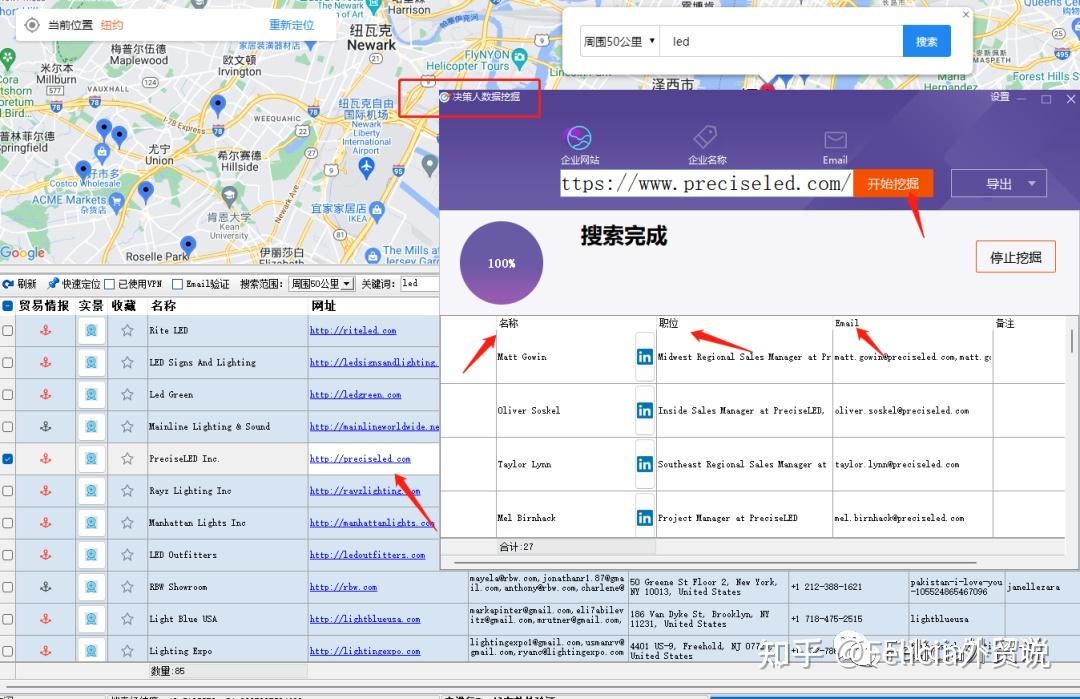Star the LED Signs And Lighting row
Image resolution: width=1080 pixels, height=699 pixels.
[127, 362]
